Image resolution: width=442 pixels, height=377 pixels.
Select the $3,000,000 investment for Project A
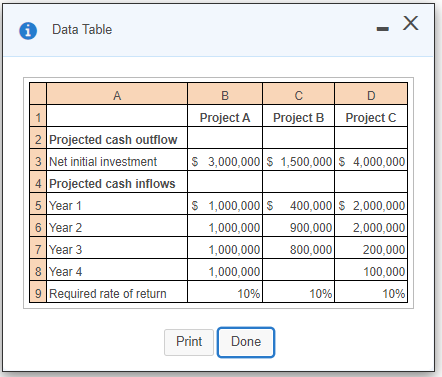click(x=225, y=160)
